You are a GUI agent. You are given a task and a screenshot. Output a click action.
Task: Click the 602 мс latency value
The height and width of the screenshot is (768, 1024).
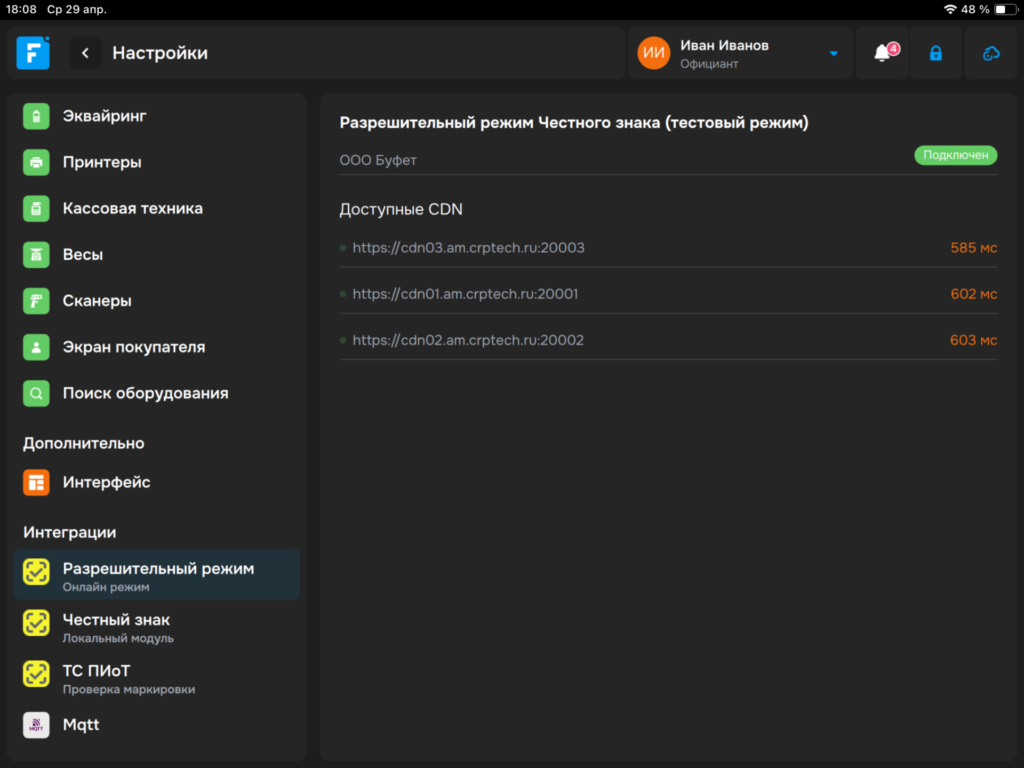pyautogui.click(x=974, y=295)
